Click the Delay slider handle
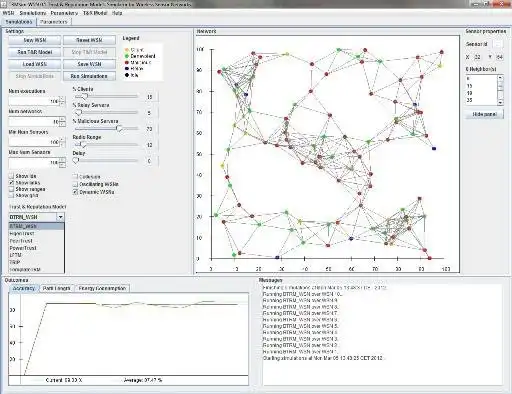 click(x=76, y=161)
